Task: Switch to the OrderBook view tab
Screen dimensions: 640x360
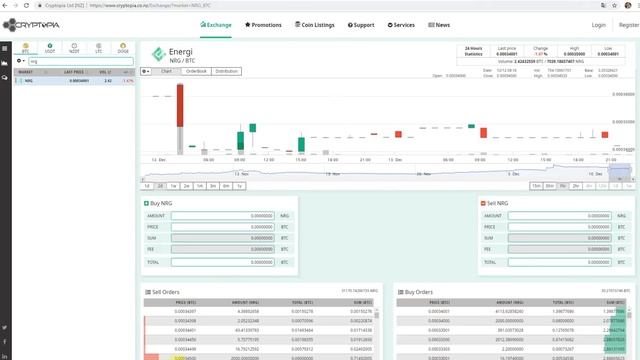Action: click(196, 71)
